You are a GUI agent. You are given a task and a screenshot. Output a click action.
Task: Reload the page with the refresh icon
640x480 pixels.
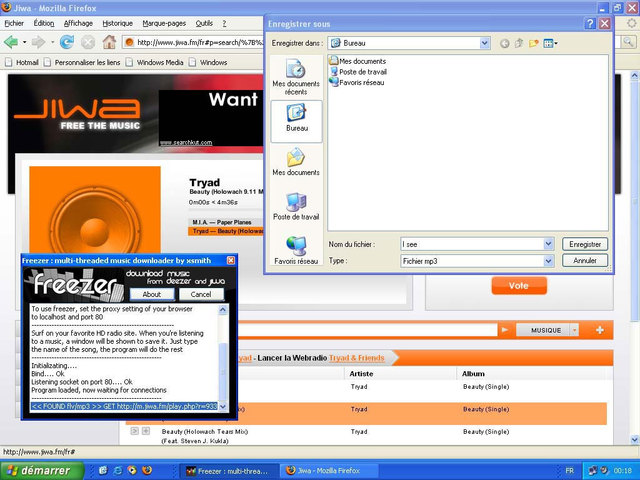[67, 42]
